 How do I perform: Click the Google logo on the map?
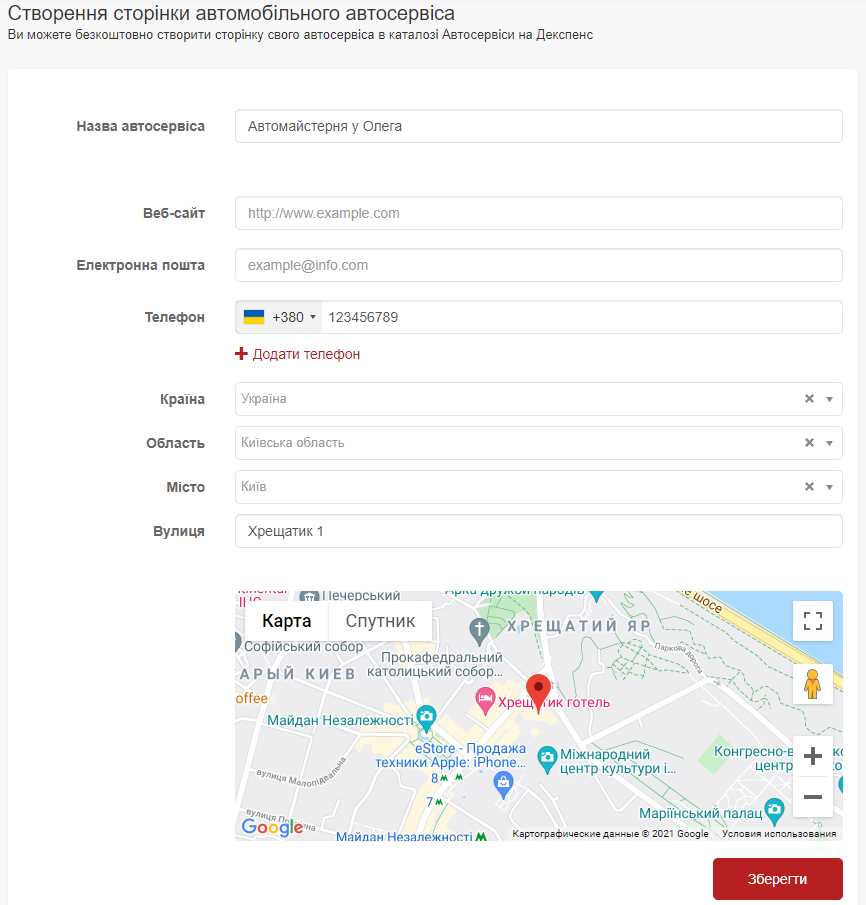(x=272, y=827)
